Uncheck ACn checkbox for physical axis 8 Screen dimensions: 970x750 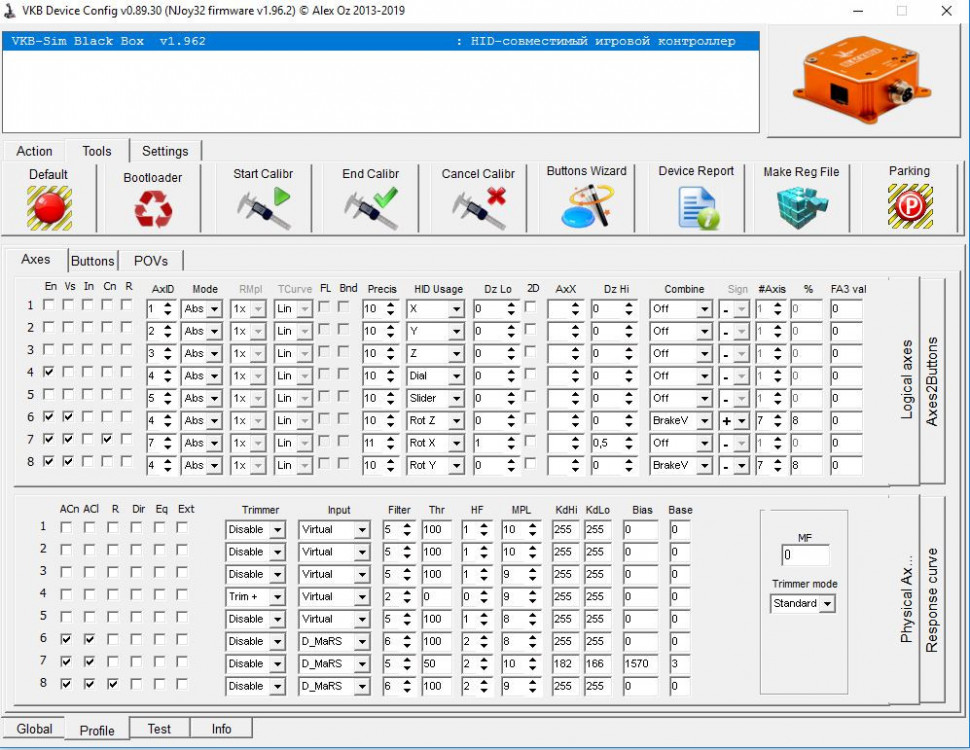click(66, 684)
